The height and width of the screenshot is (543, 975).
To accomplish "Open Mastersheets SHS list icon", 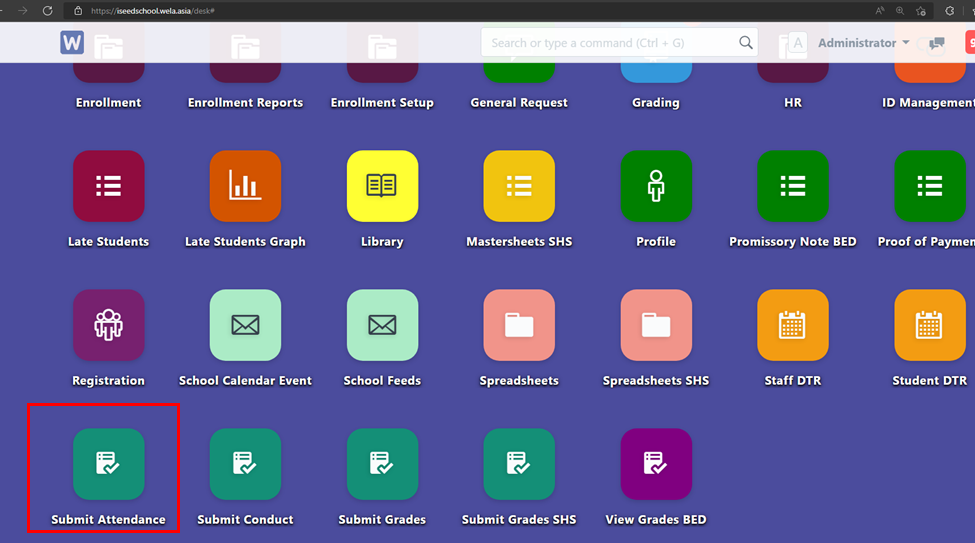I will tap(519, 186).
